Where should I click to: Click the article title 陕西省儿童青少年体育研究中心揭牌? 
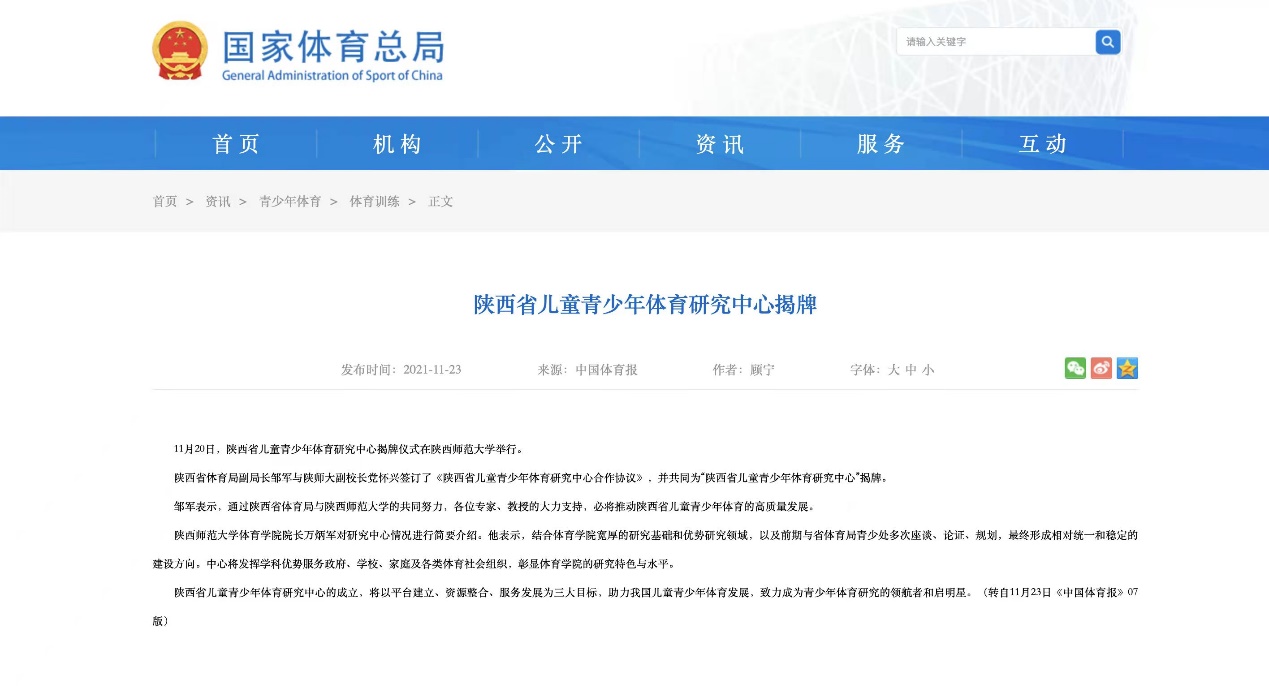[x=645, y=305]
